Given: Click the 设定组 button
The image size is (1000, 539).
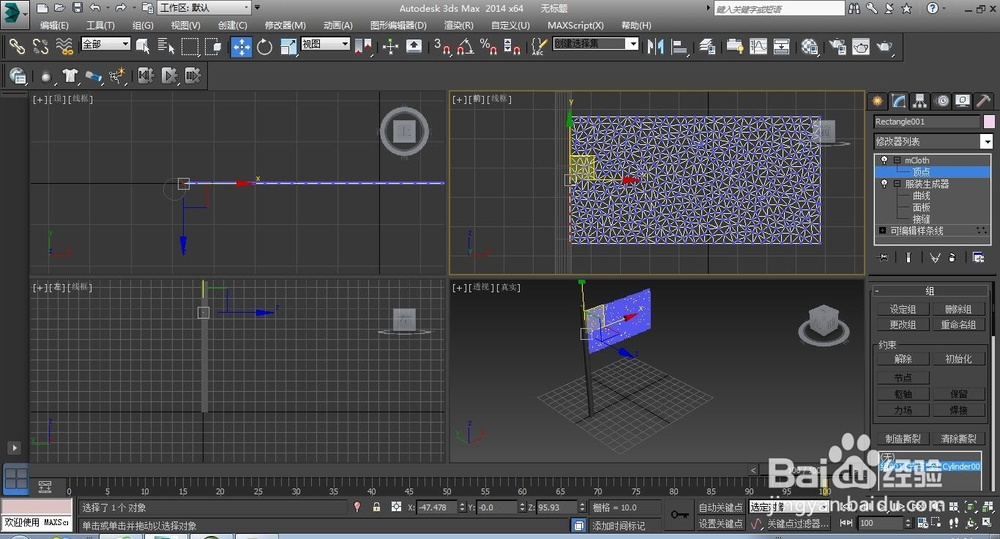Looking at the screenshot, I should pyautogui.click(x=903, y=309).
